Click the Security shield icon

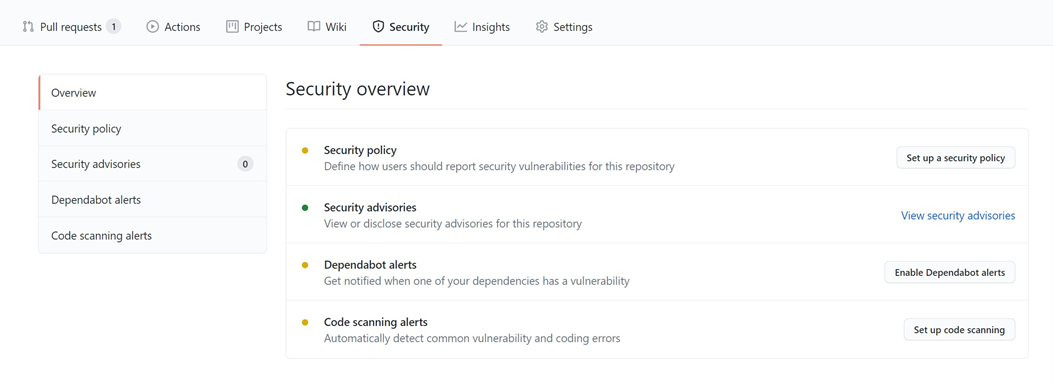coord(378,27)
